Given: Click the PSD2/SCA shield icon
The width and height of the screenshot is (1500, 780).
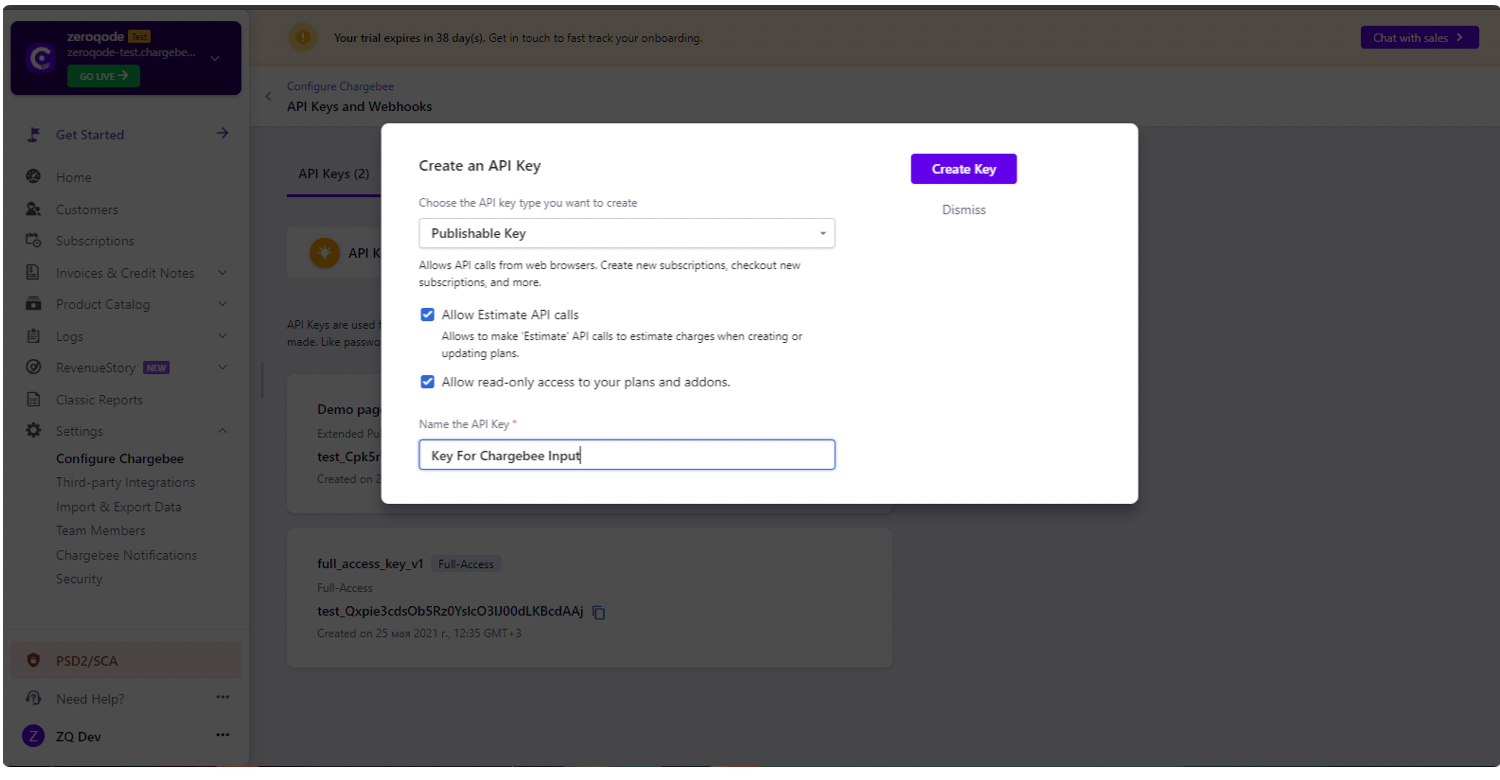Looking at the screenshot, I should tap(33, 661).
